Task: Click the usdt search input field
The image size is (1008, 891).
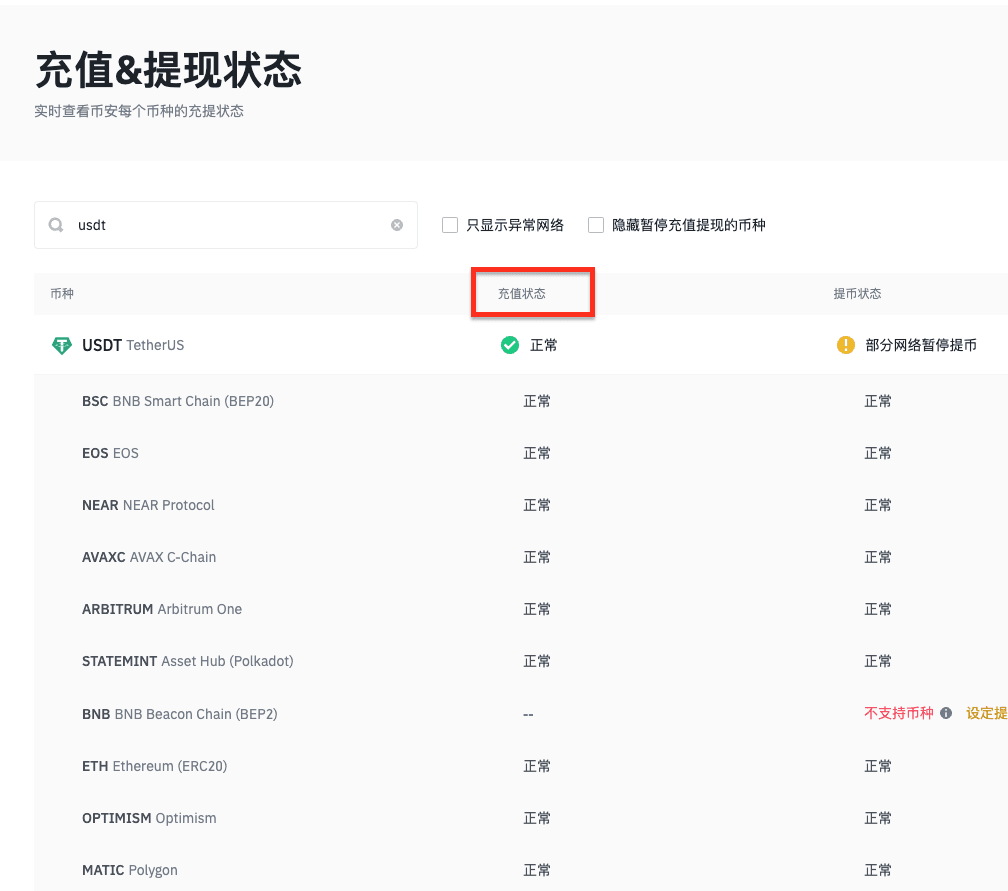Action: [x=226, y=224]
